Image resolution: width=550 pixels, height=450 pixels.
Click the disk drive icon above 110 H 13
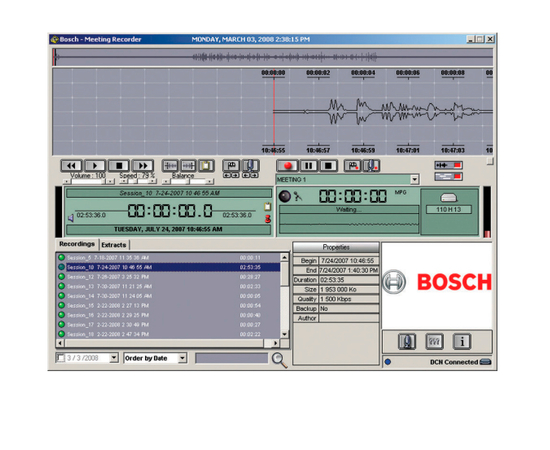pos(449,198)
